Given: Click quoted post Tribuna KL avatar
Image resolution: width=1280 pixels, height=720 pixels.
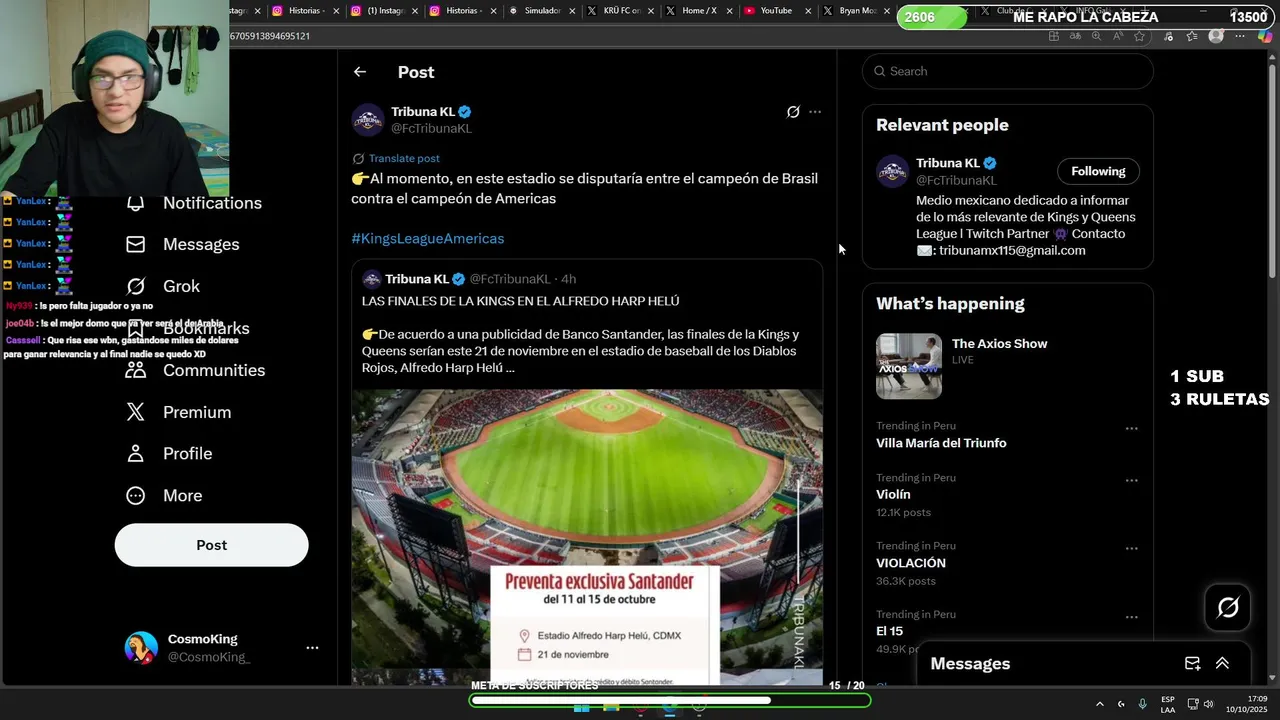Looking at the screenshot, I should (x=372, y=279).
